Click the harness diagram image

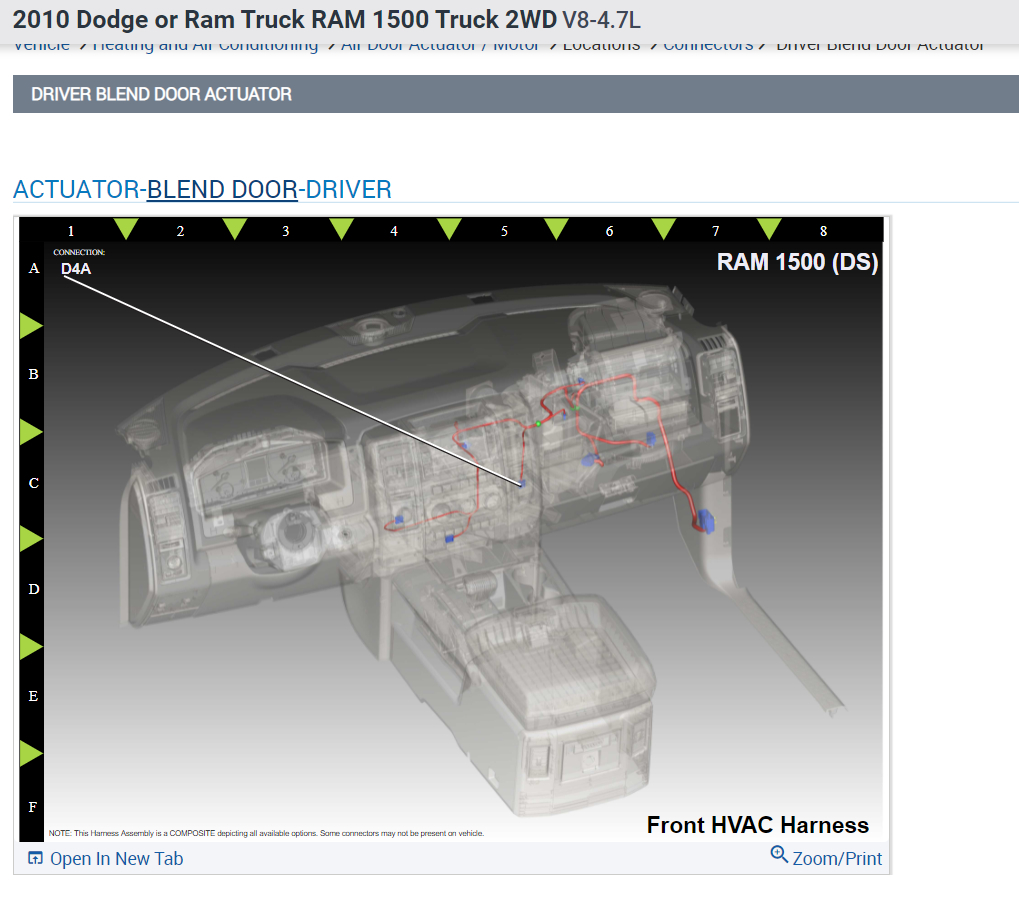click(451, 529)
